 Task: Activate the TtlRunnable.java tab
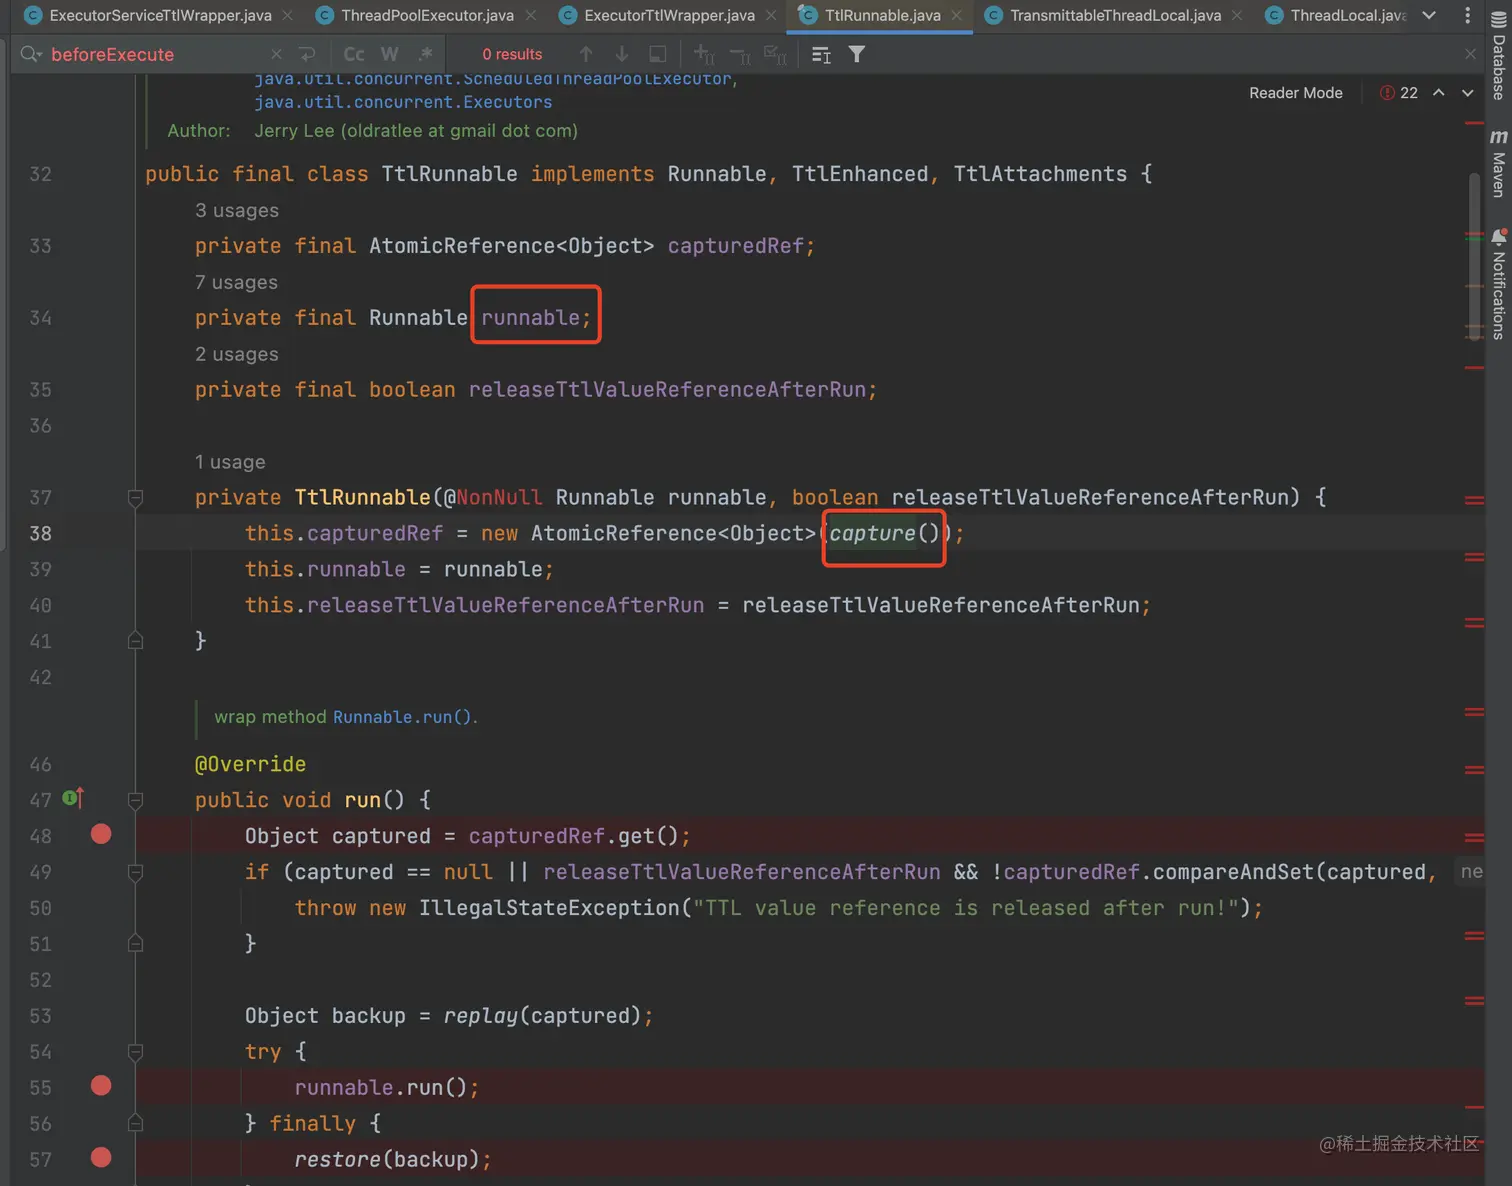[x=882, y=15]
